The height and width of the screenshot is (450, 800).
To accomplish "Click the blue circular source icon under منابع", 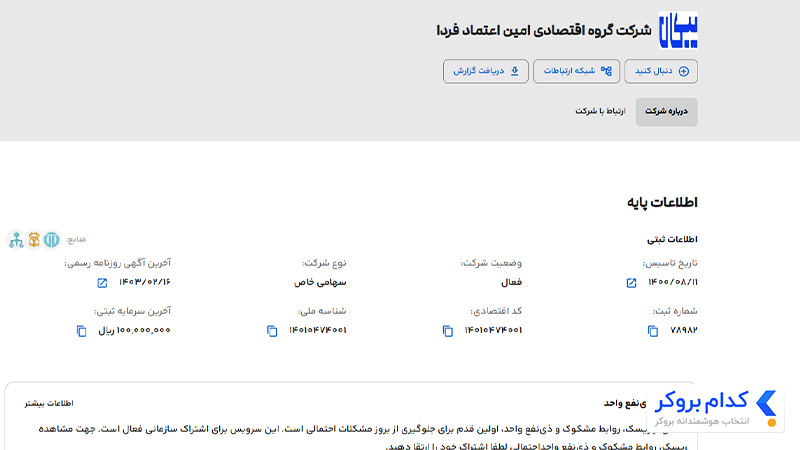I will point(52,239).
